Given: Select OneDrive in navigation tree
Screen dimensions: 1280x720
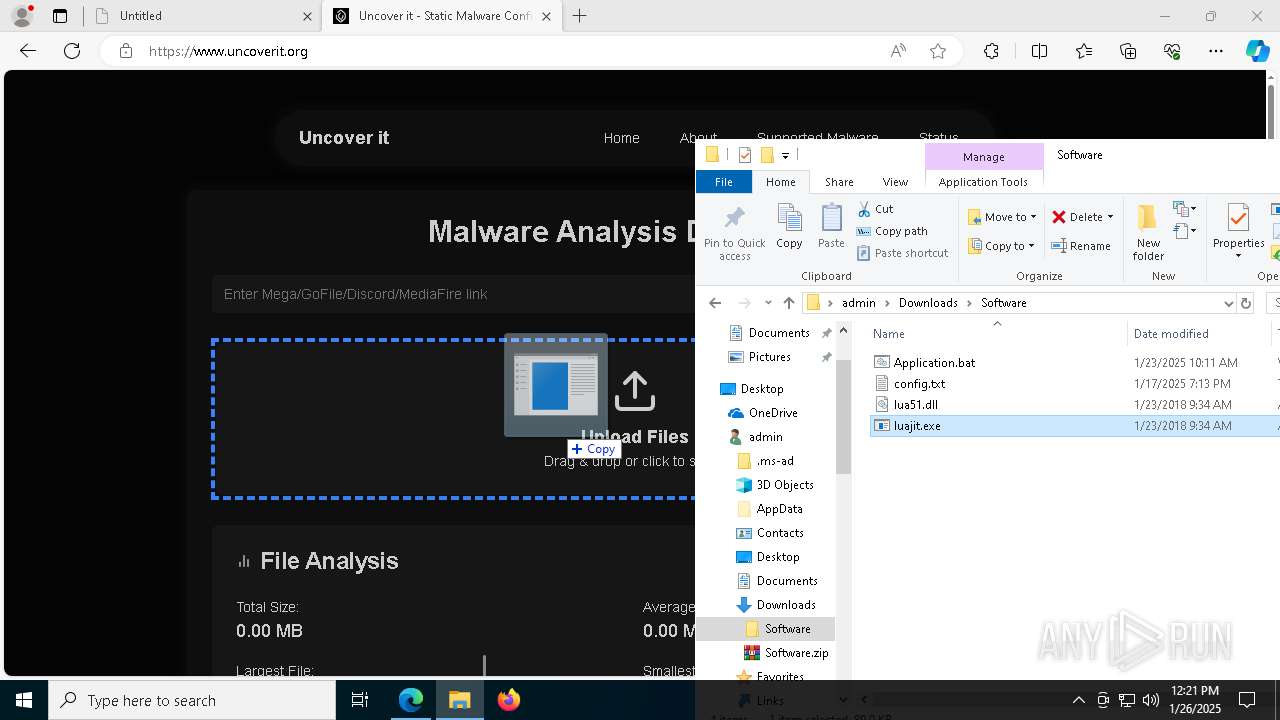Looking at the screenshot, I should click(763, 413).
